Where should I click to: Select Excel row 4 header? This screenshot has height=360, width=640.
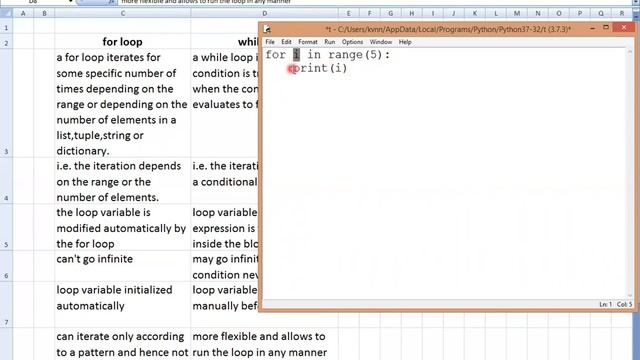[x=6, y=181]
